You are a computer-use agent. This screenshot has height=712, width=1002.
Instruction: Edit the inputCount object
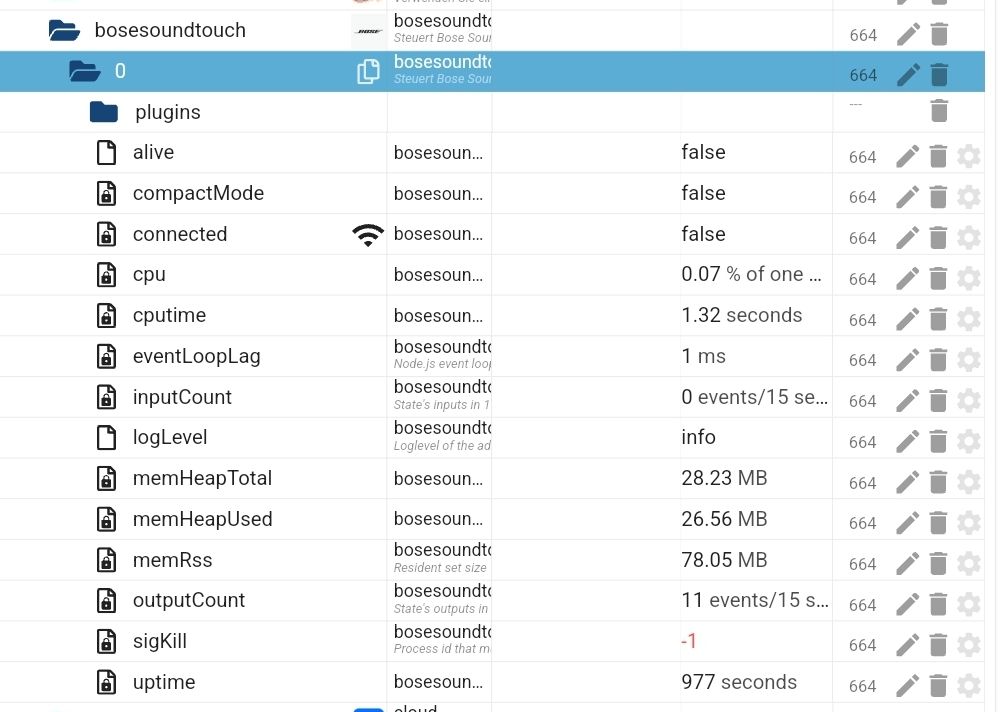(x=907, y=401)
